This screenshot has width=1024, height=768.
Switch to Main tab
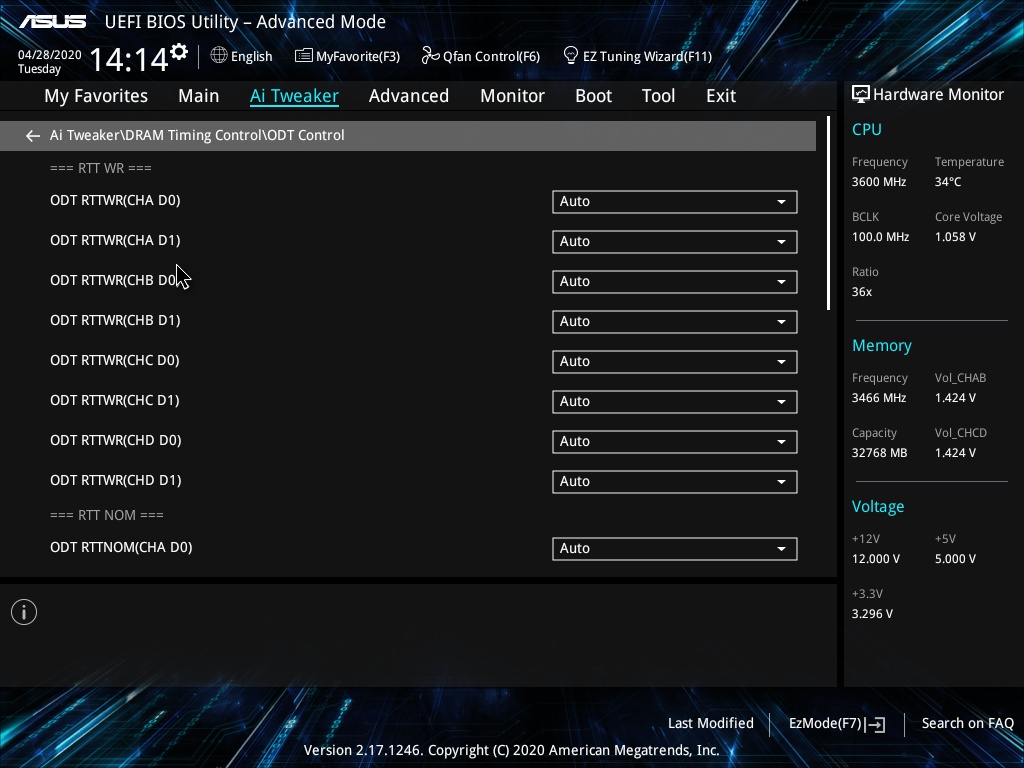point(199,96)
